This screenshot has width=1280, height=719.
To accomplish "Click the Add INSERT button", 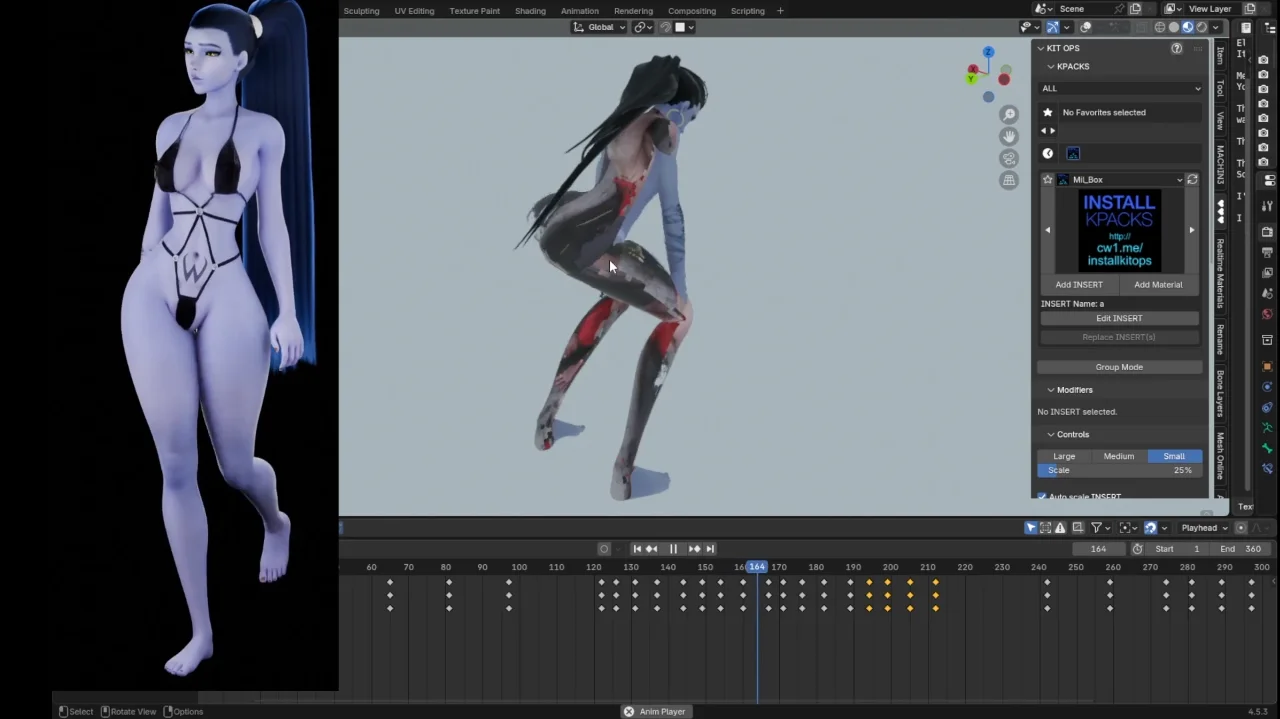I will click(1079, 285).
